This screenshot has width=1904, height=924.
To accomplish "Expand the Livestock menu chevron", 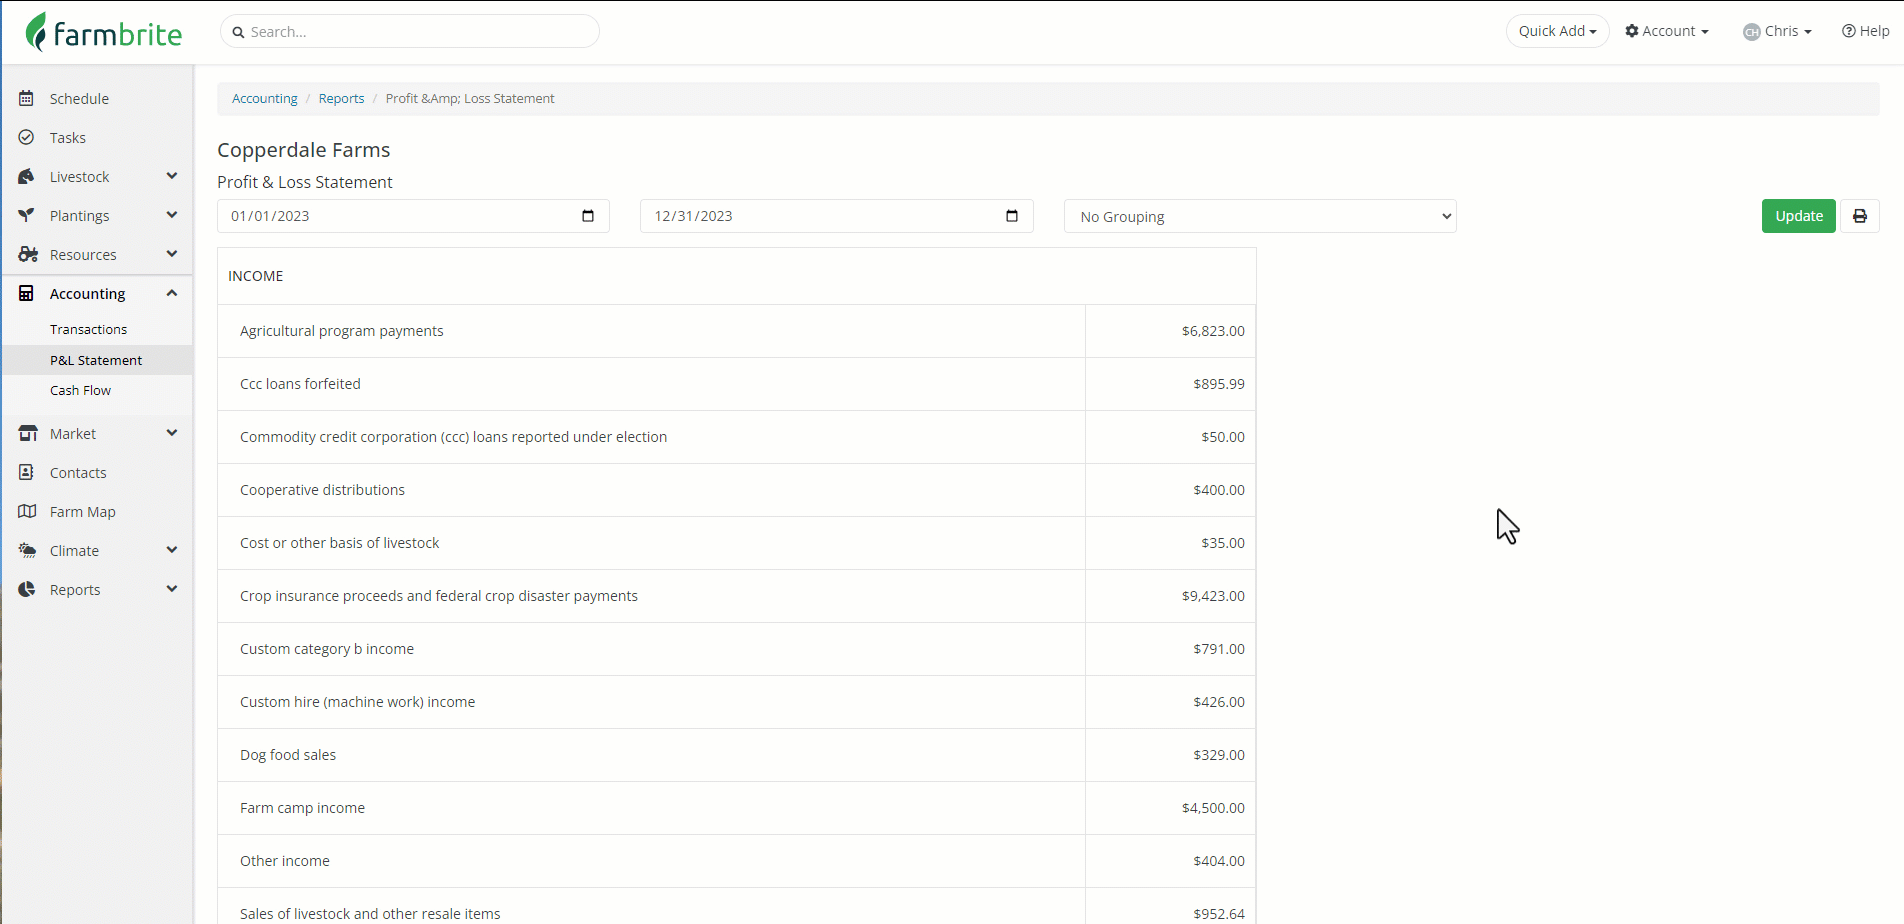I will (172, 176).
